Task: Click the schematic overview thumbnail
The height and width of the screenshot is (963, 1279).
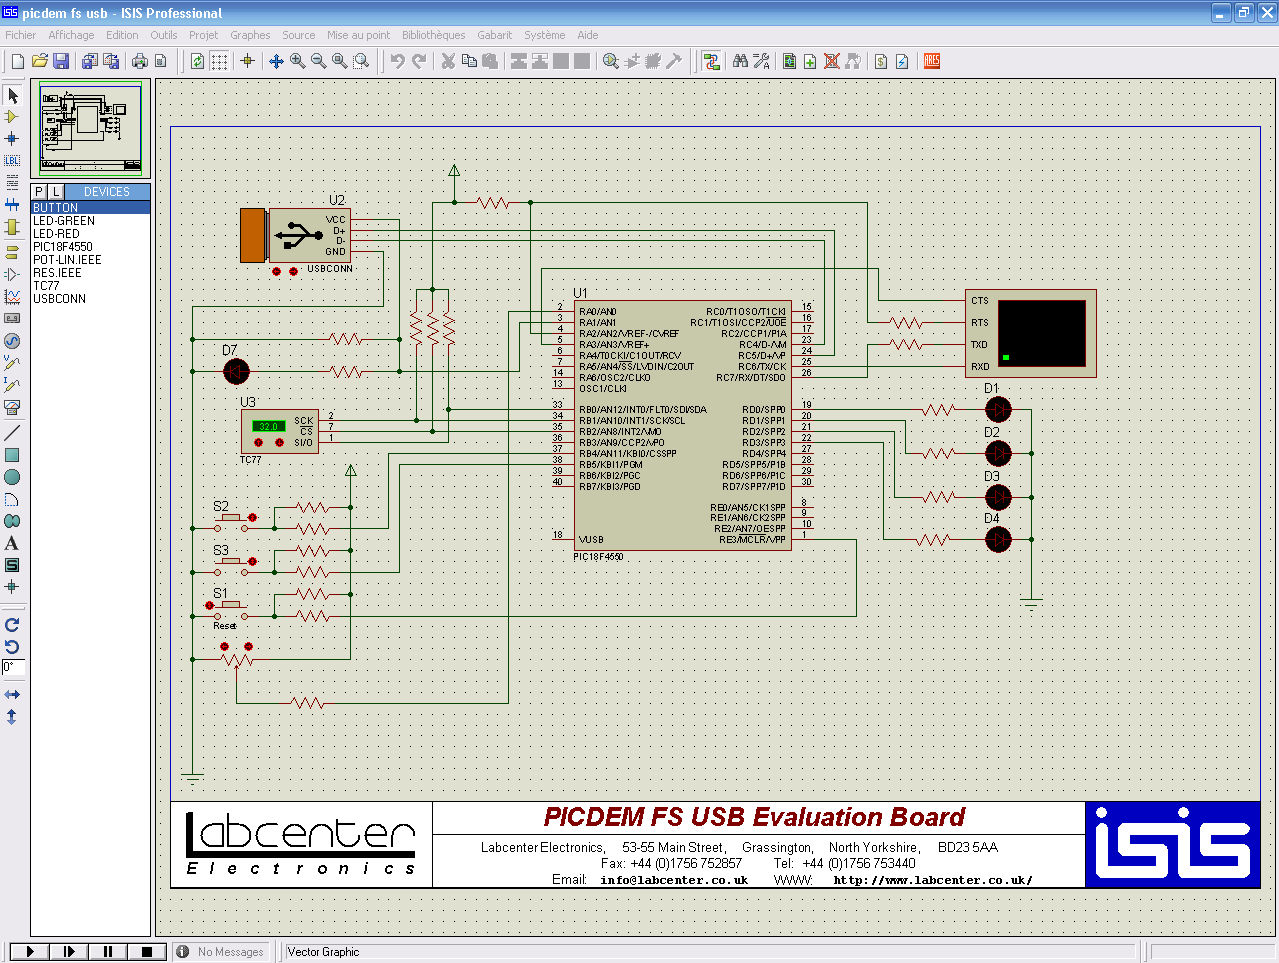Action: [x=91, y=129]
